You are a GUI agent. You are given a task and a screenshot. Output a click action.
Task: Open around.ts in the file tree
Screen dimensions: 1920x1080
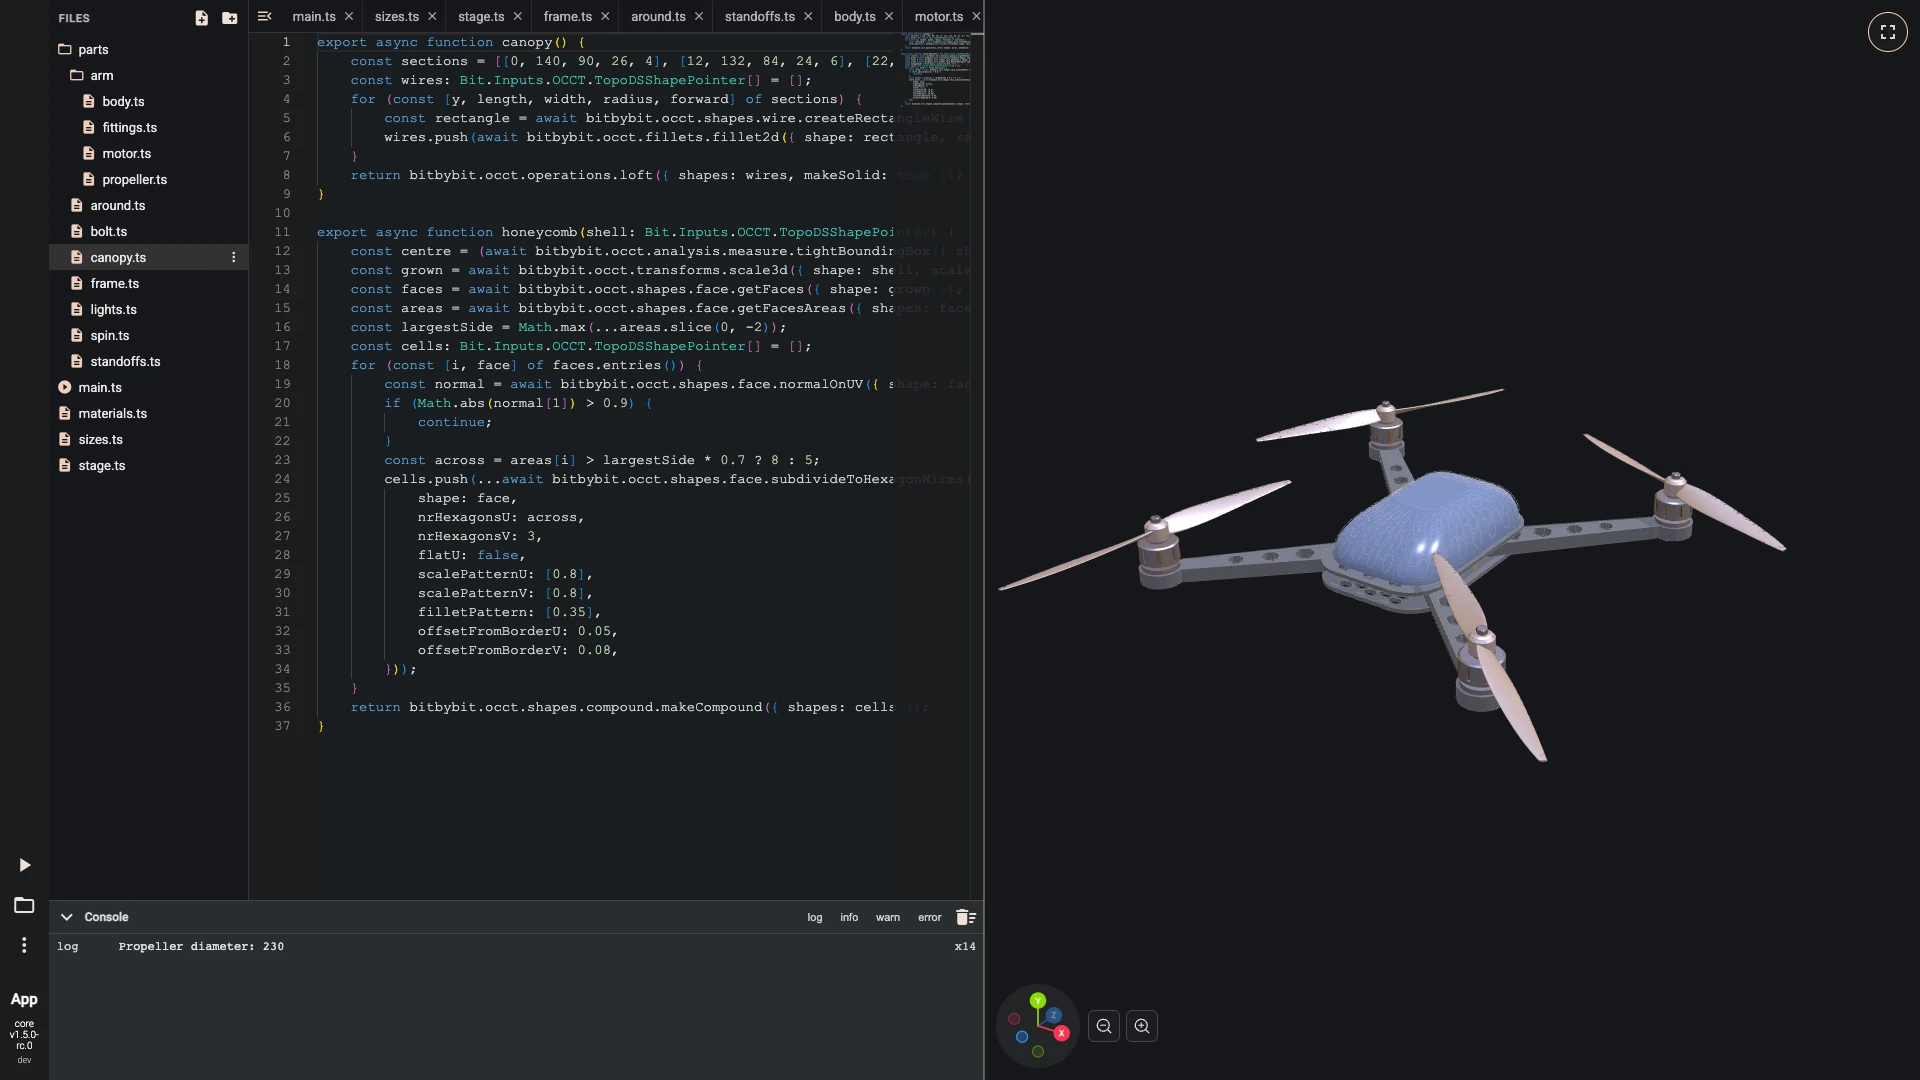[x=148, y=205]
